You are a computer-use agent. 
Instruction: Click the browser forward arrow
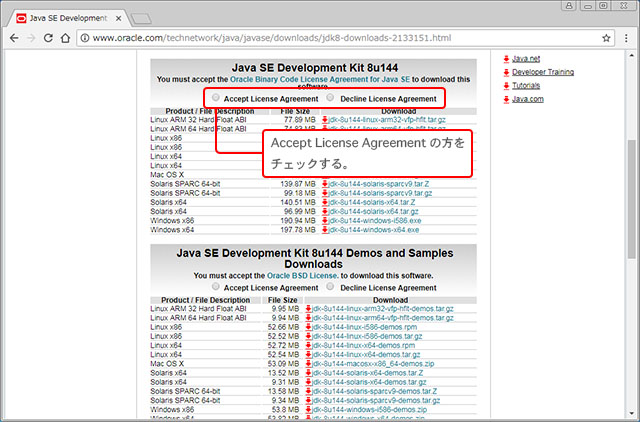[x=31, y=38]
